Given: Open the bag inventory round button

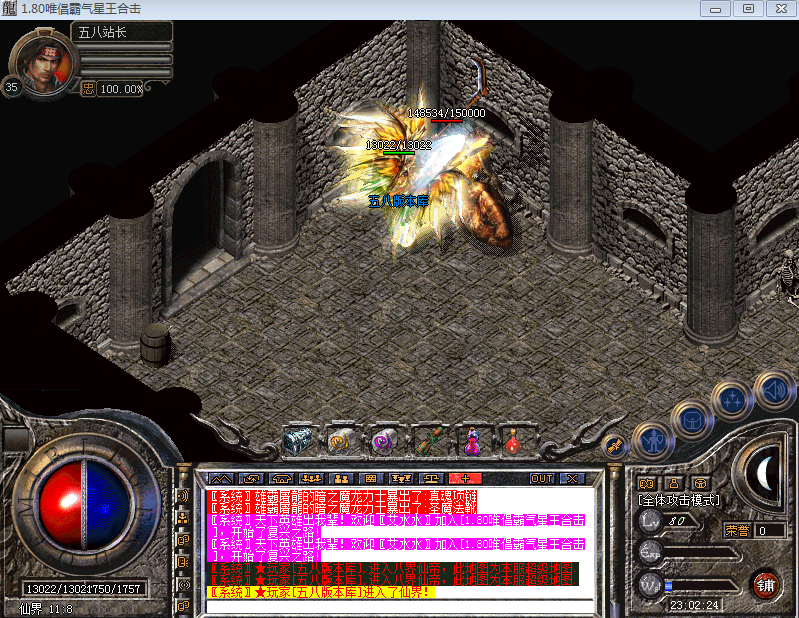Looking at the screenshot, I should 693,420.
